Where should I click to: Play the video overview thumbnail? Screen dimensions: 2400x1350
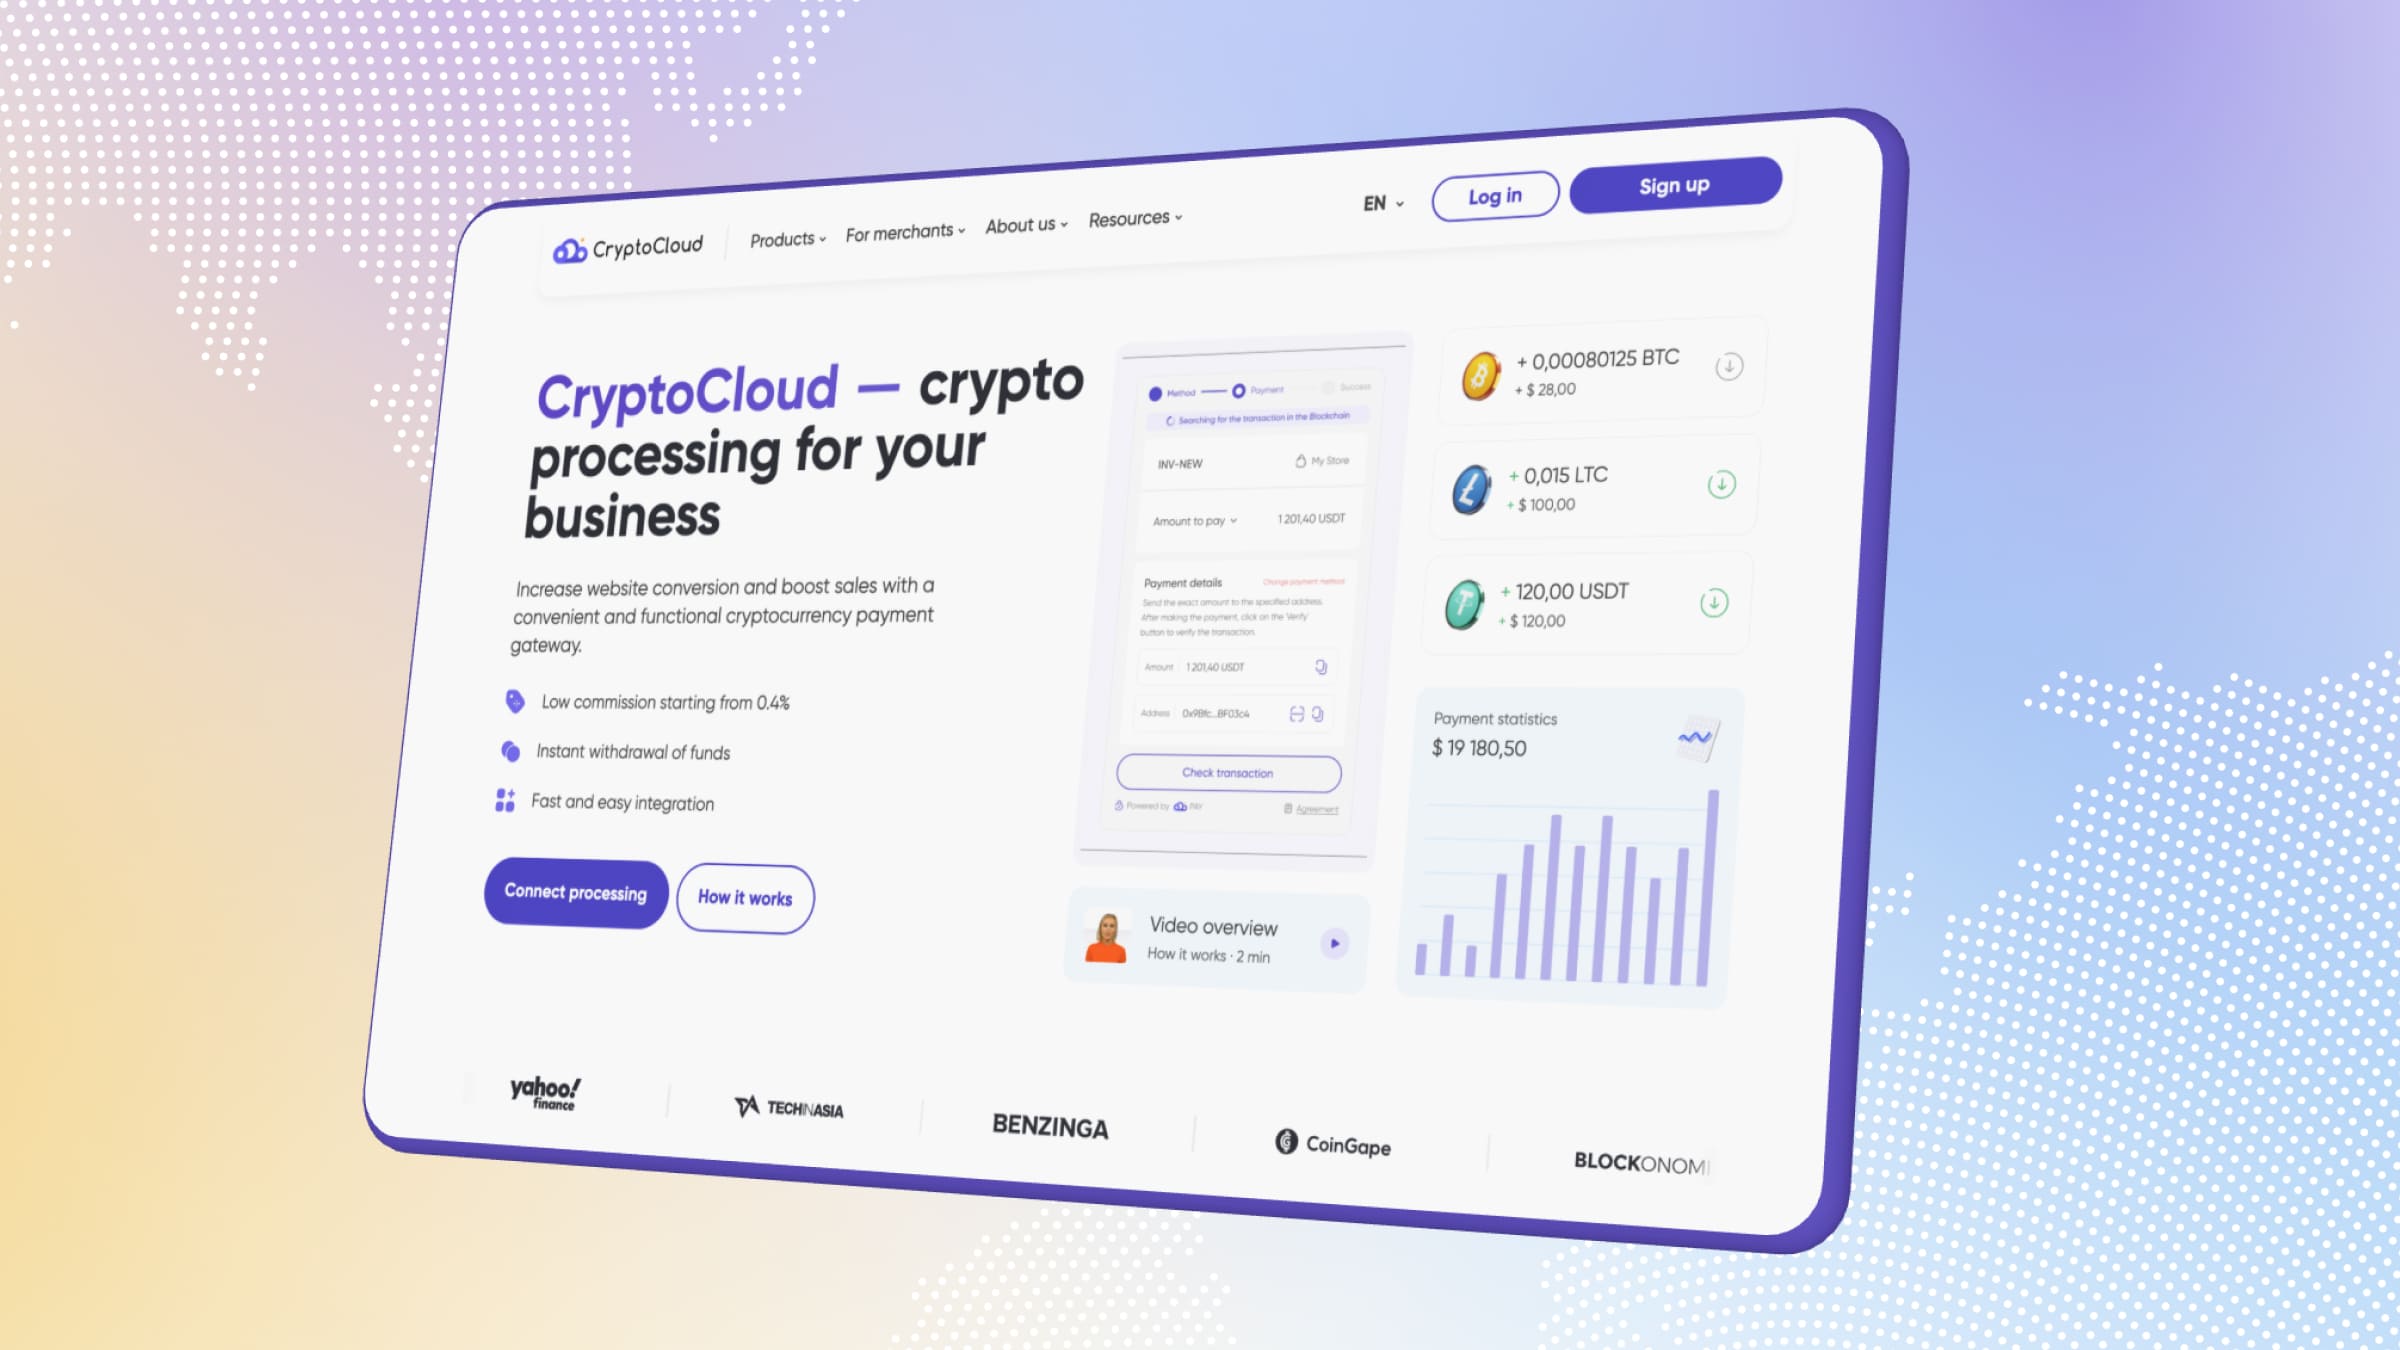click(x=1332, y=943)
